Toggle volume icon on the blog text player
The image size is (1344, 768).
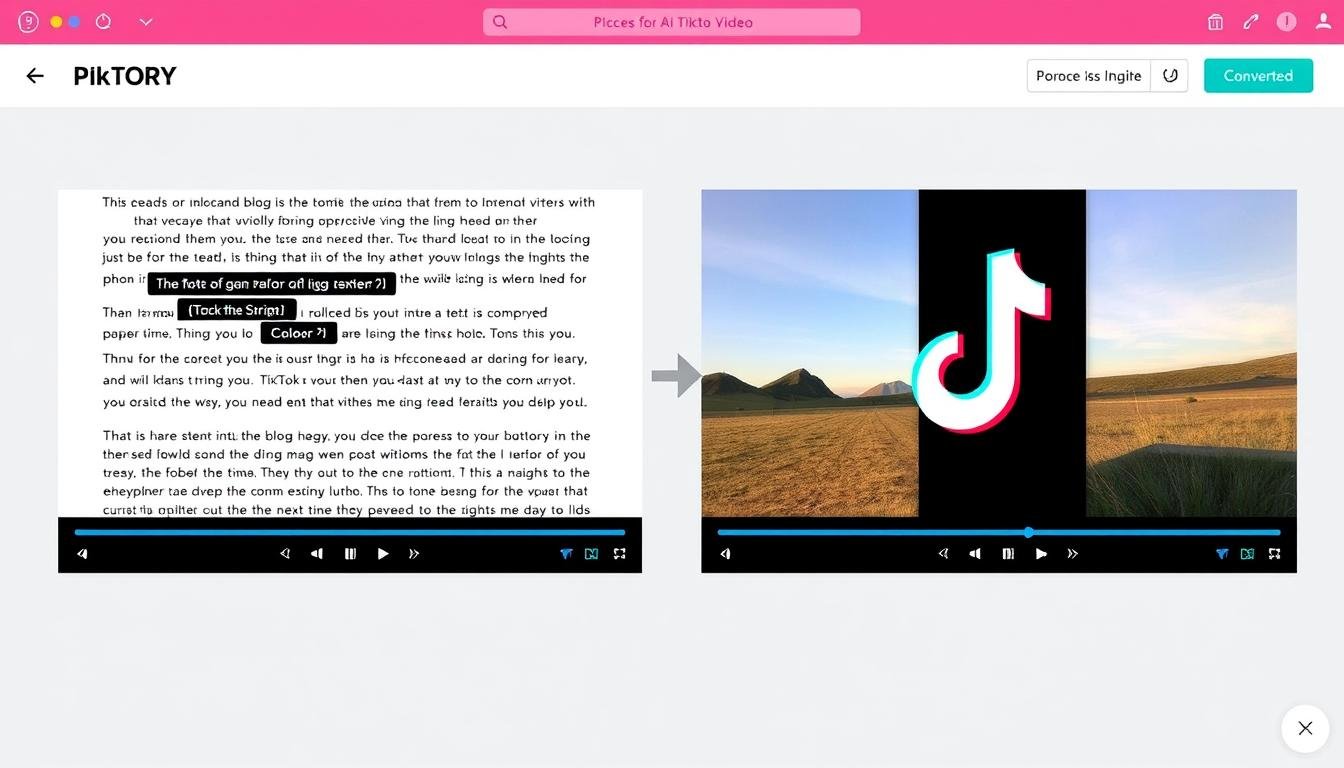click(x=82, y=553)
